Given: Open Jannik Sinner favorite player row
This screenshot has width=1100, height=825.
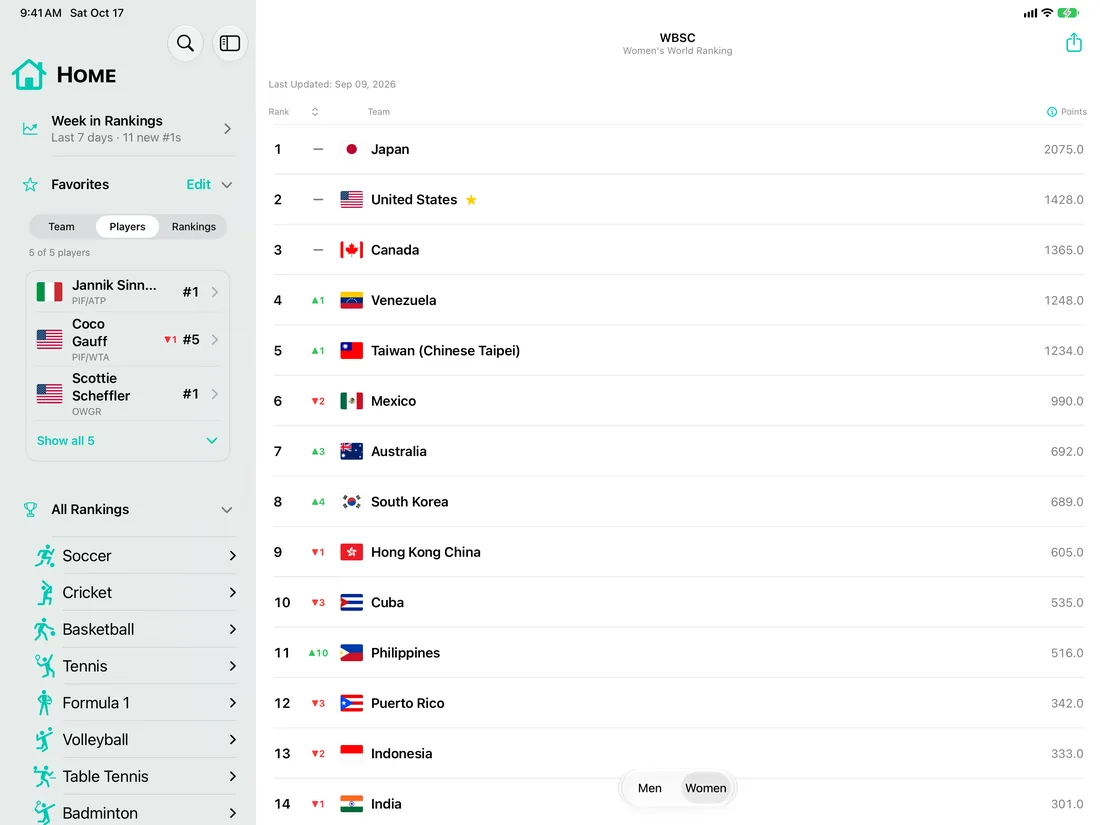Looking at the screenshot, I should pos(128,292).
